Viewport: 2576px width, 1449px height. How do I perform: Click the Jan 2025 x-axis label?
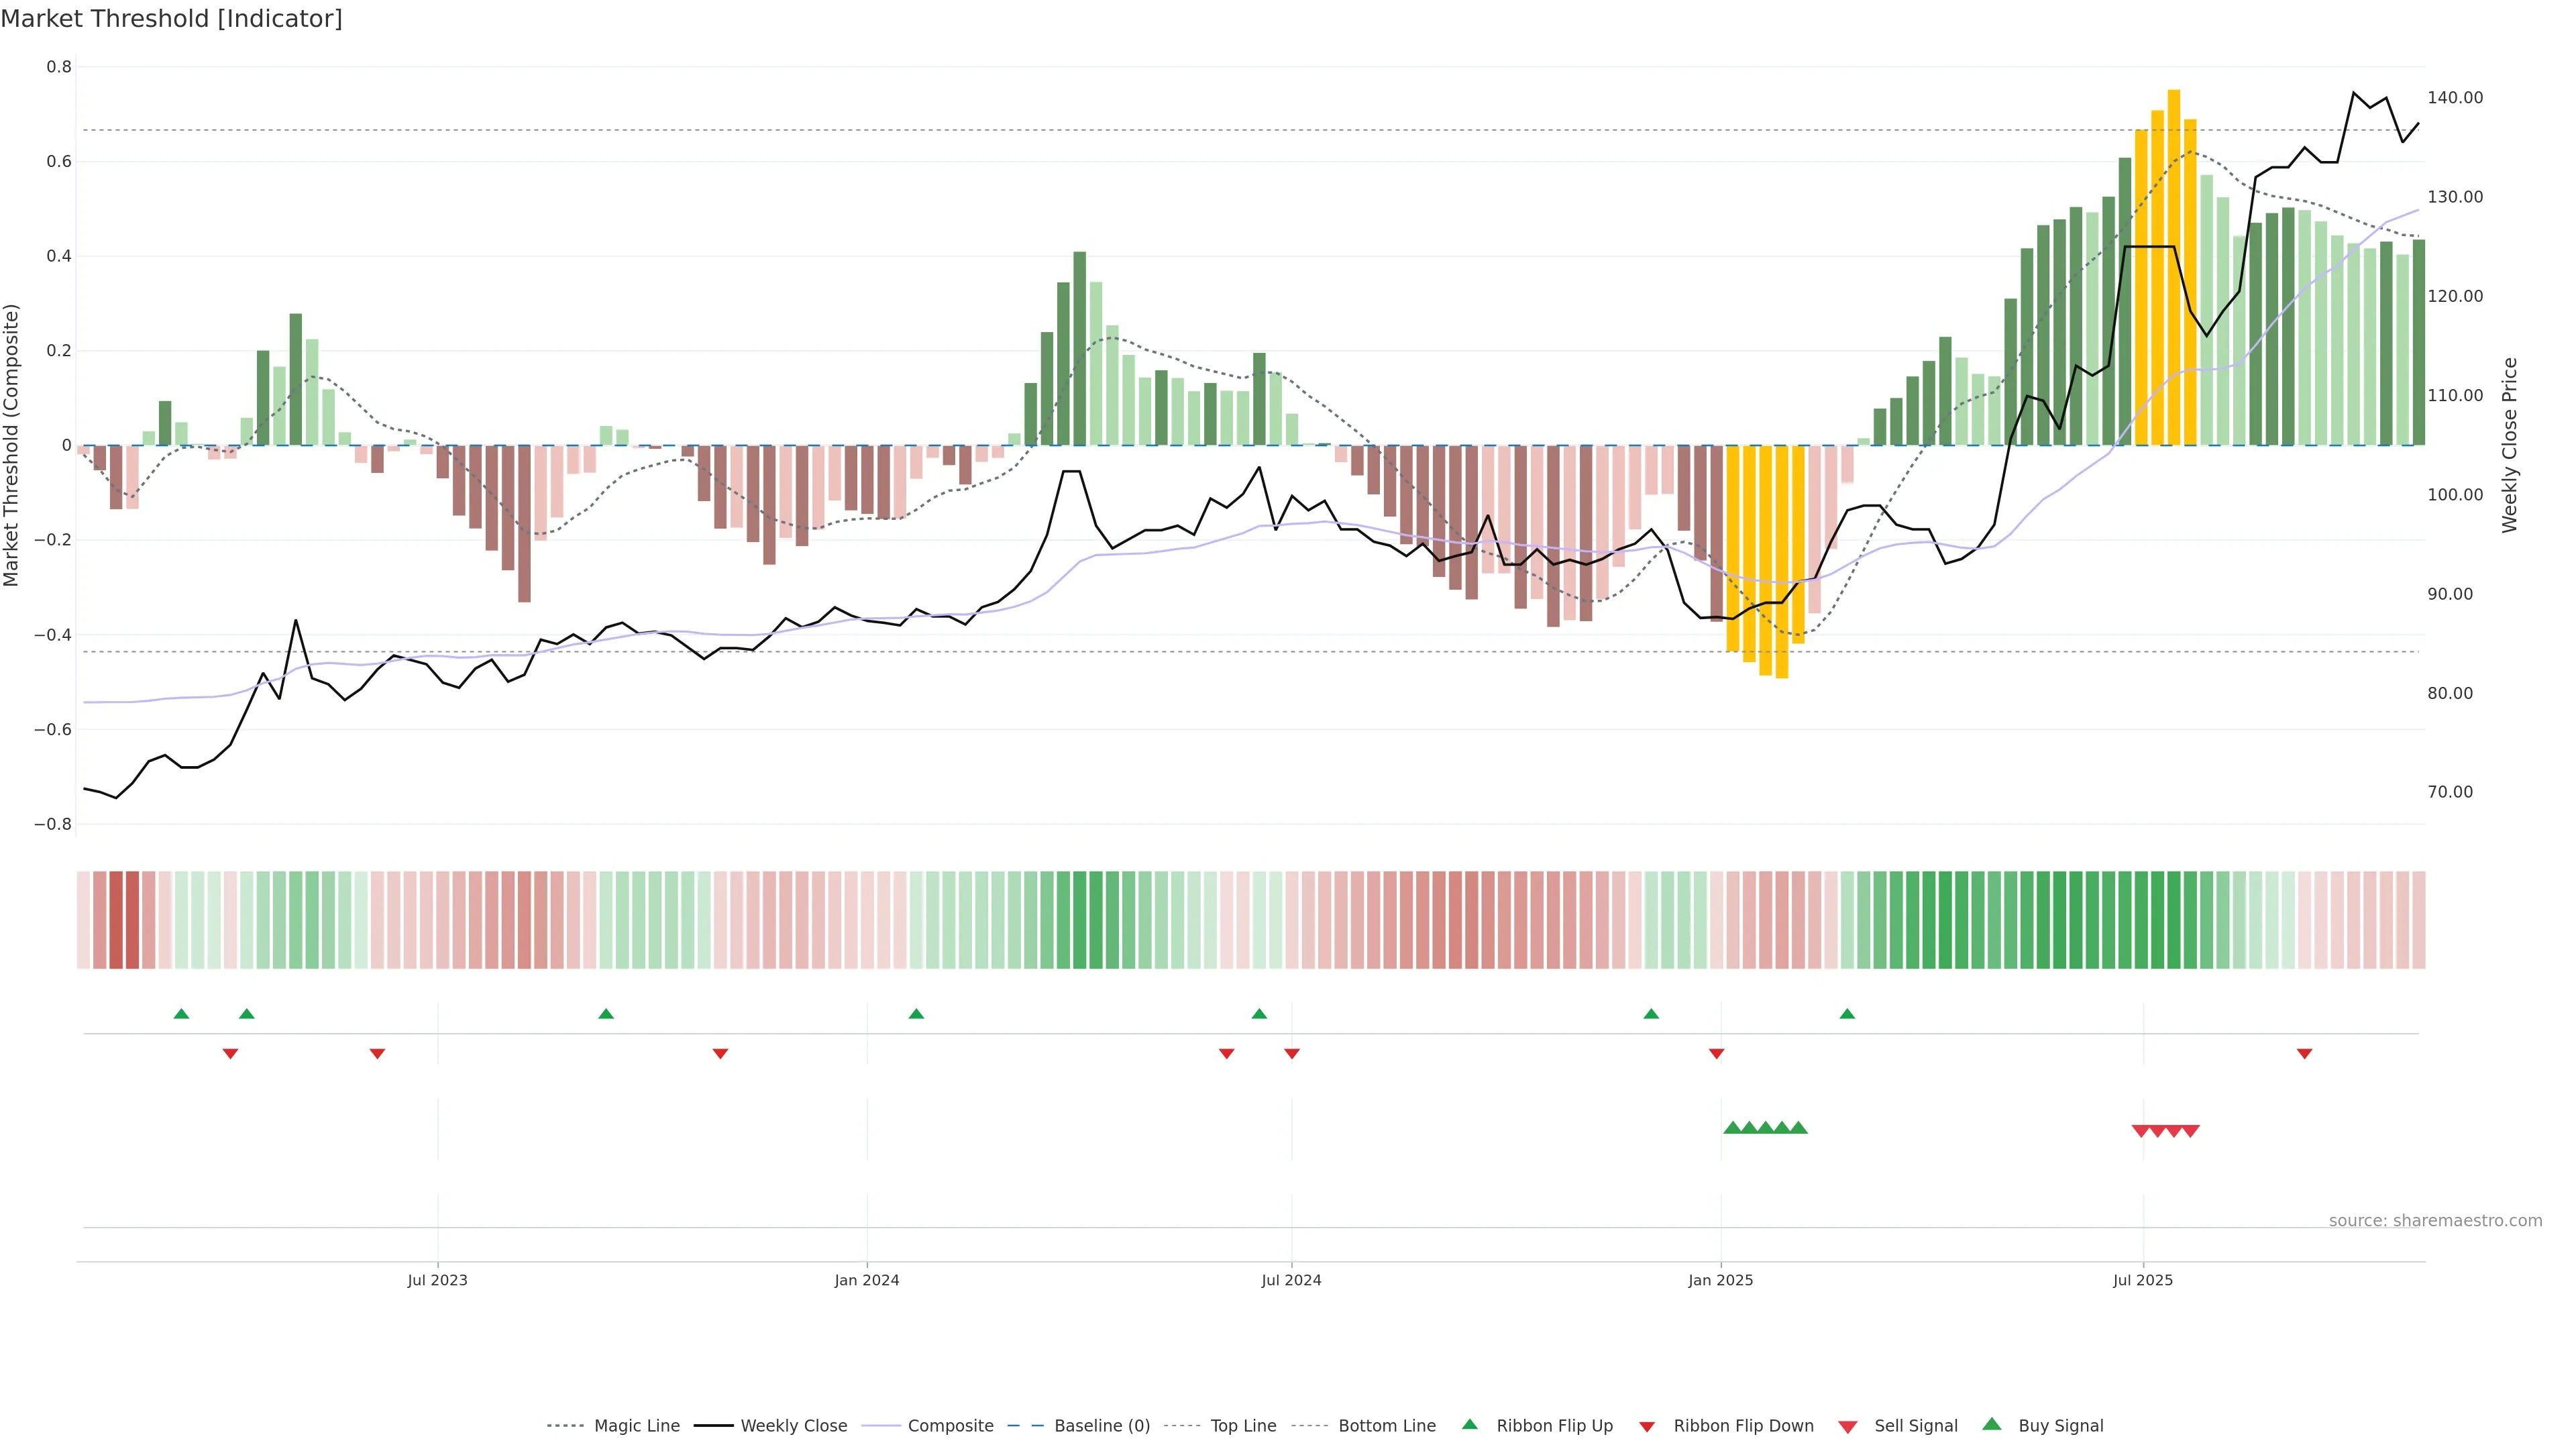[x=1720, y=1280]
